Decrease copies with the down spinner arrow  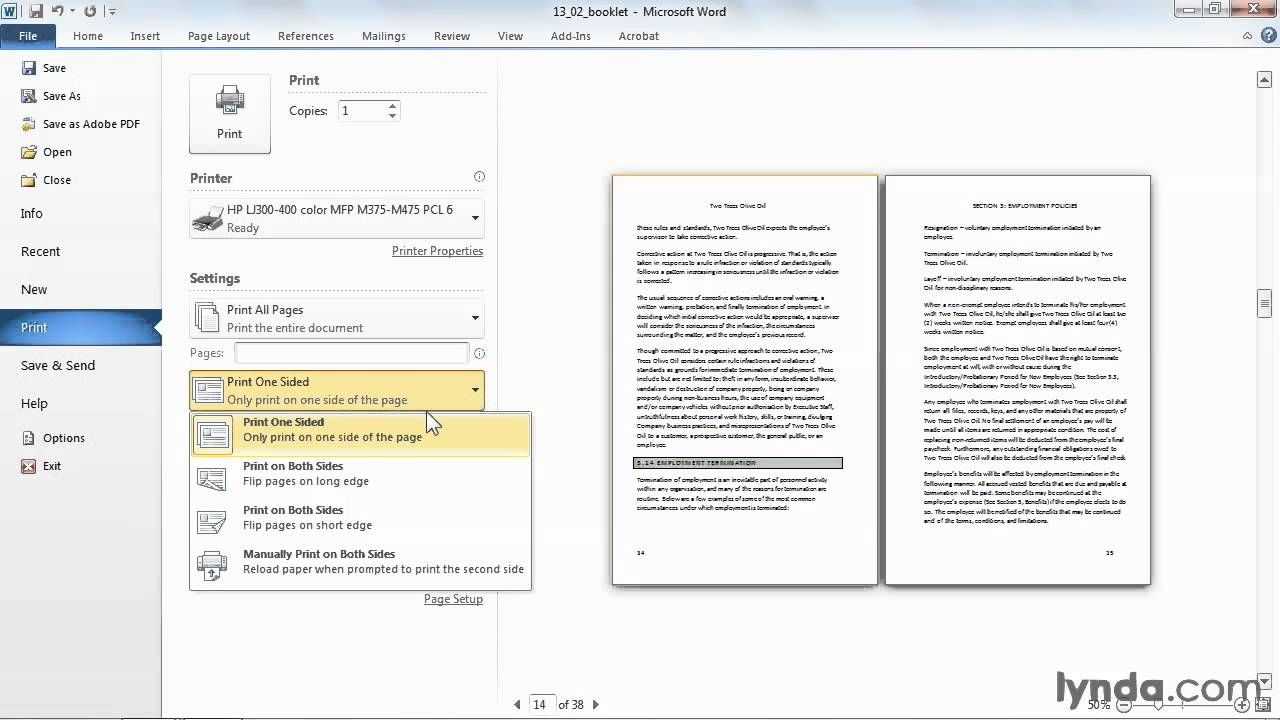coord(392,116)
